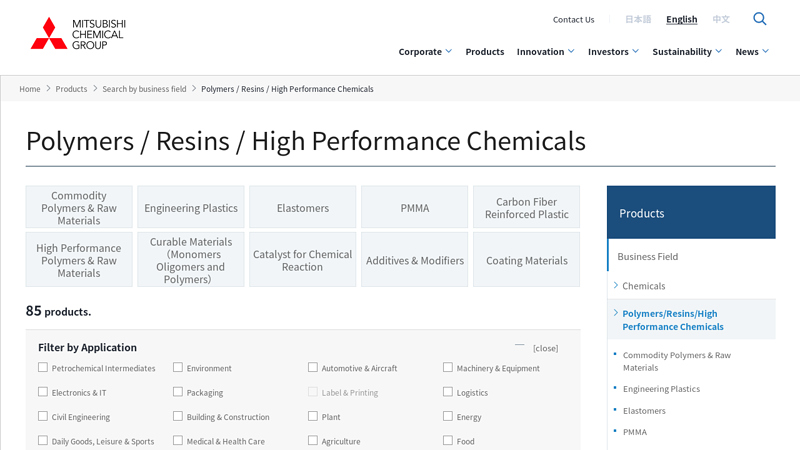The width and height of the screenshot is (800, 450).
Task: Open Products breadcrumb link
Action: point(71,89)
